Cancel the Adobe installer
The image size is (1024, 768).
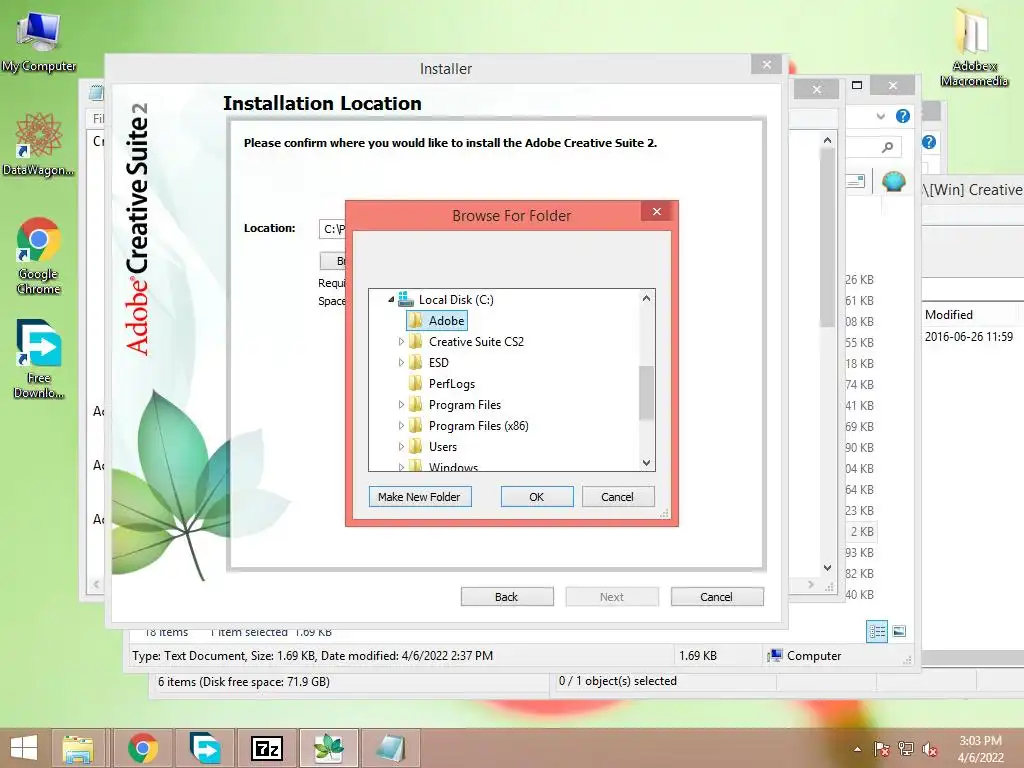tap(716, 597)
